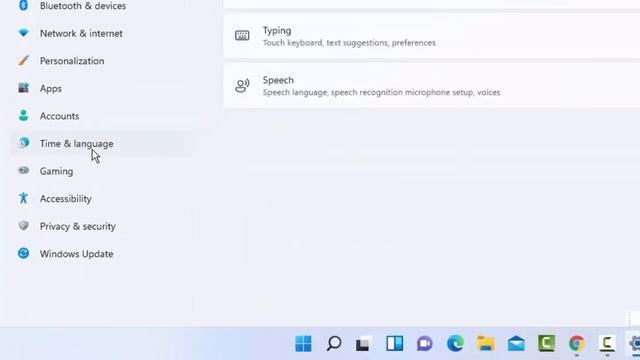640x360 pixels.
Task: Open the Typing settings card
Action: pyautogui.click(x=431, y=36)
